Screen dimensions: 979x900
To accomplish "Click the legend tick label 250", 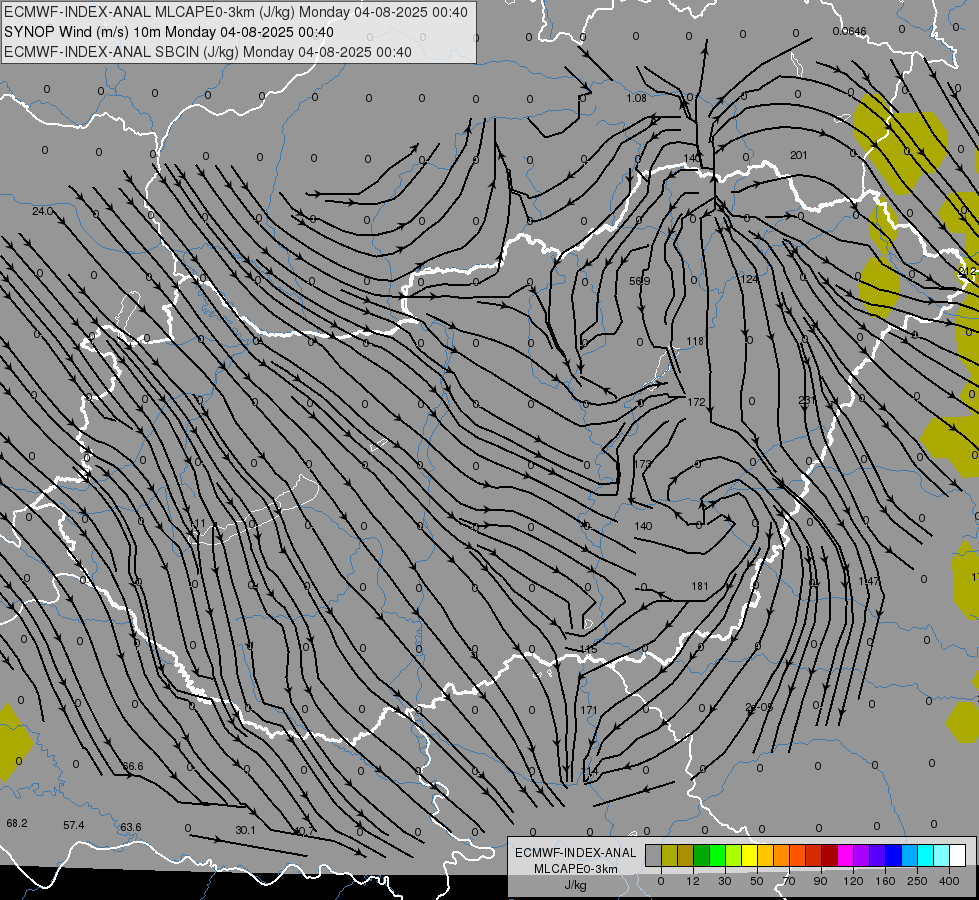I will 917,881.
